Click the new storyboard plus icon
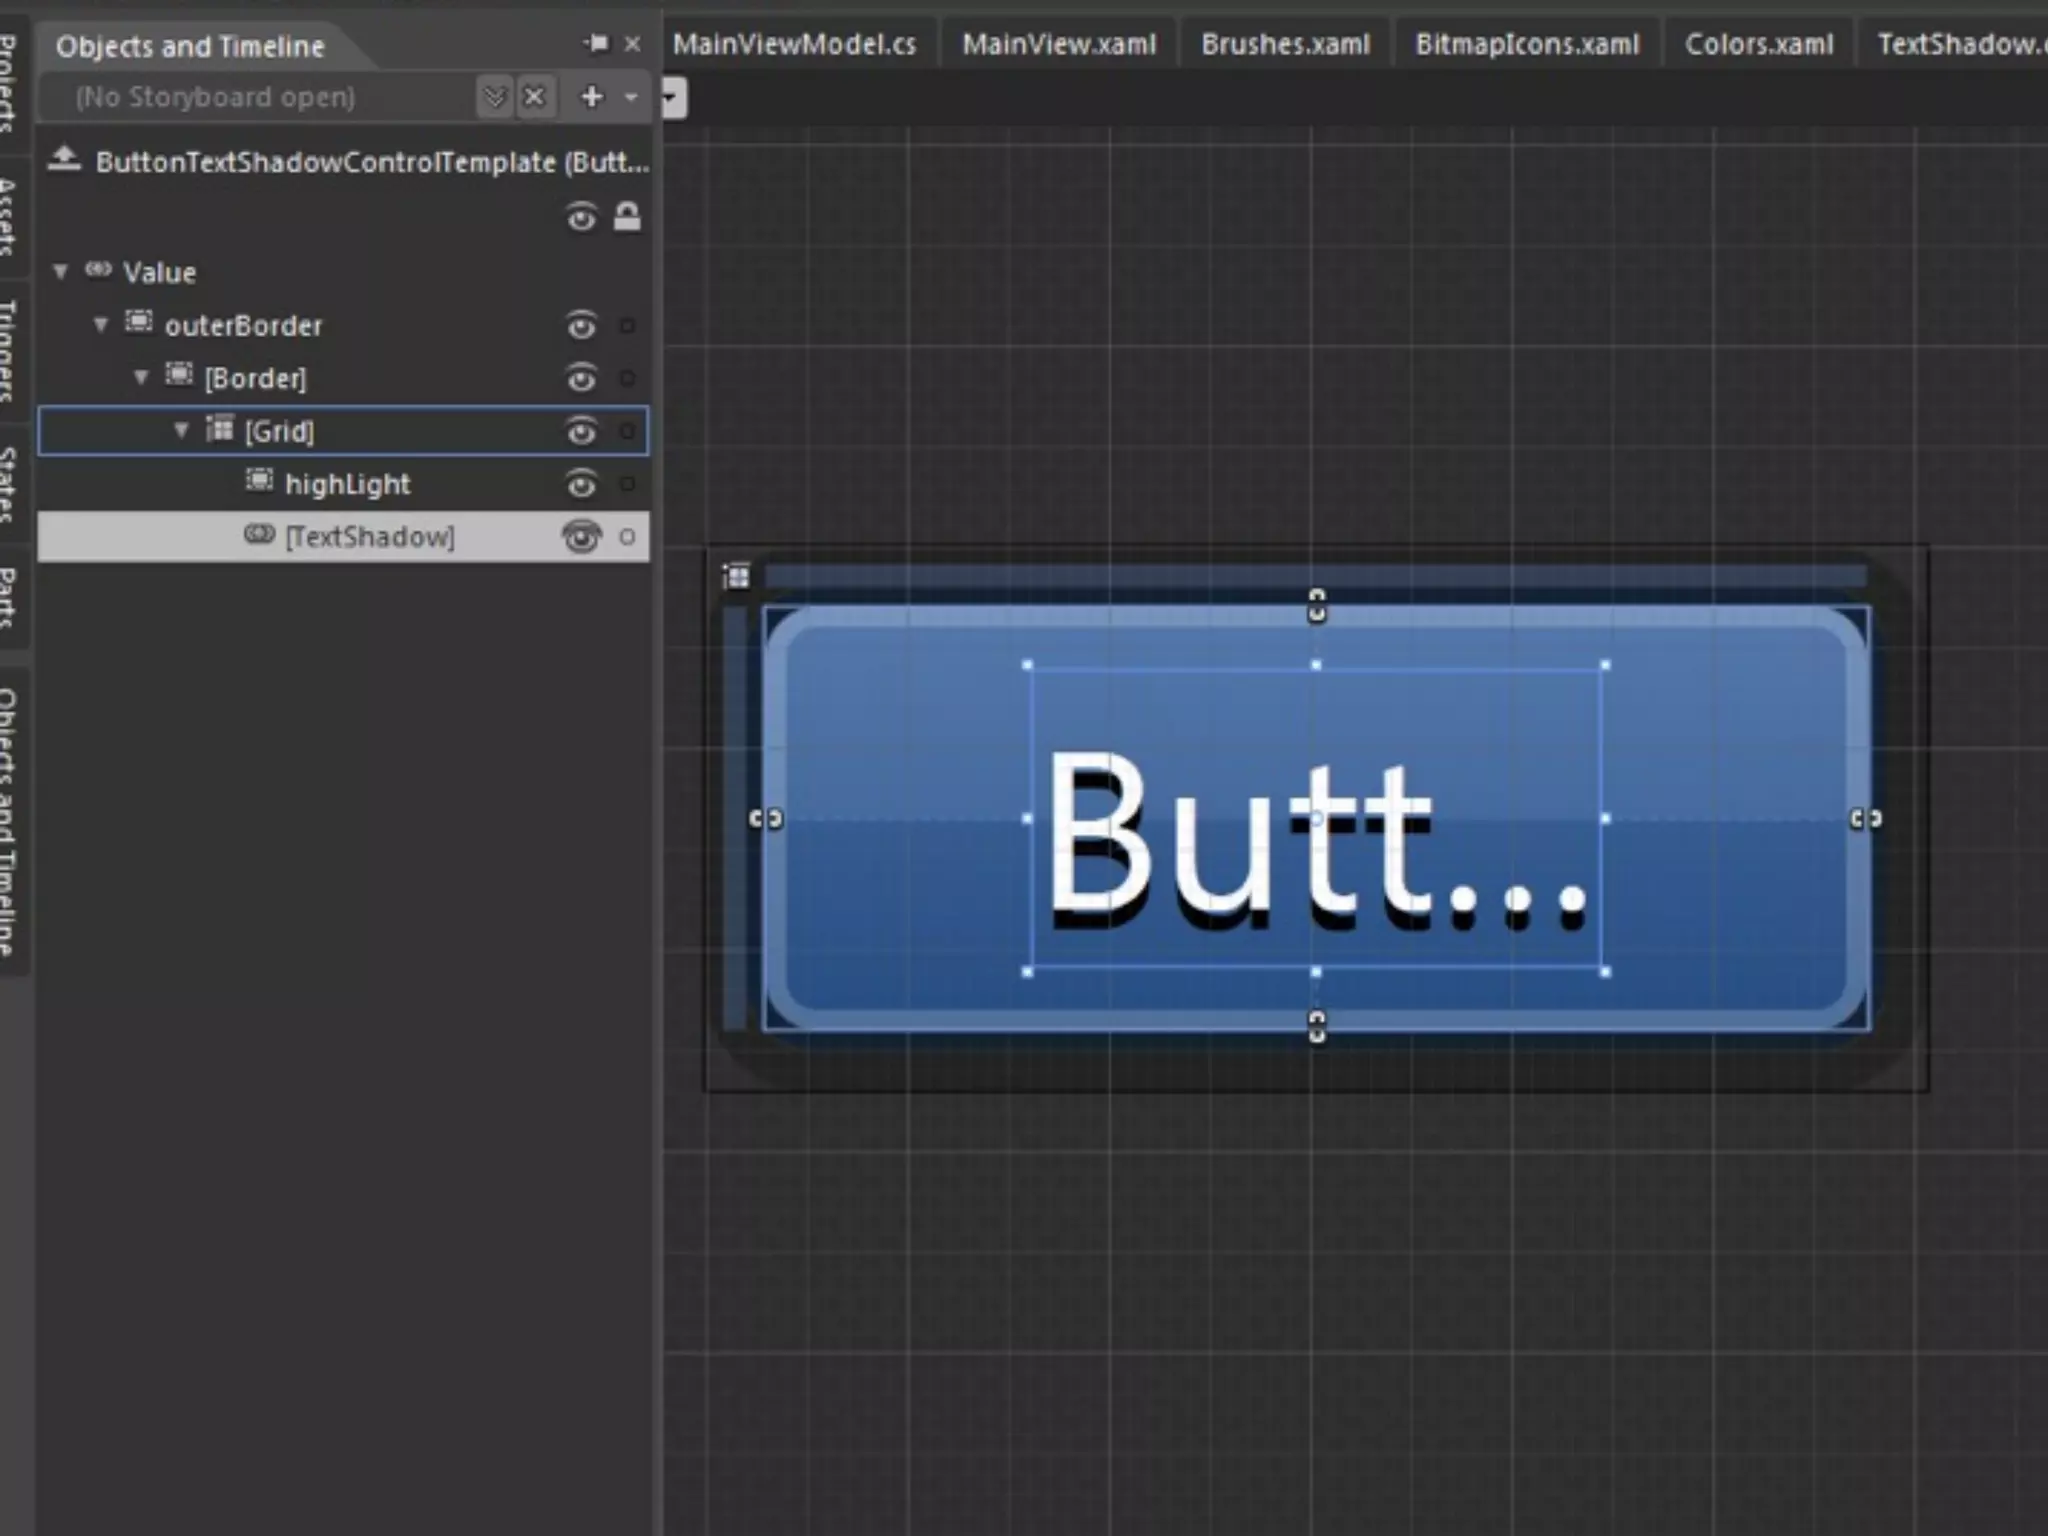 coord(592,97)
